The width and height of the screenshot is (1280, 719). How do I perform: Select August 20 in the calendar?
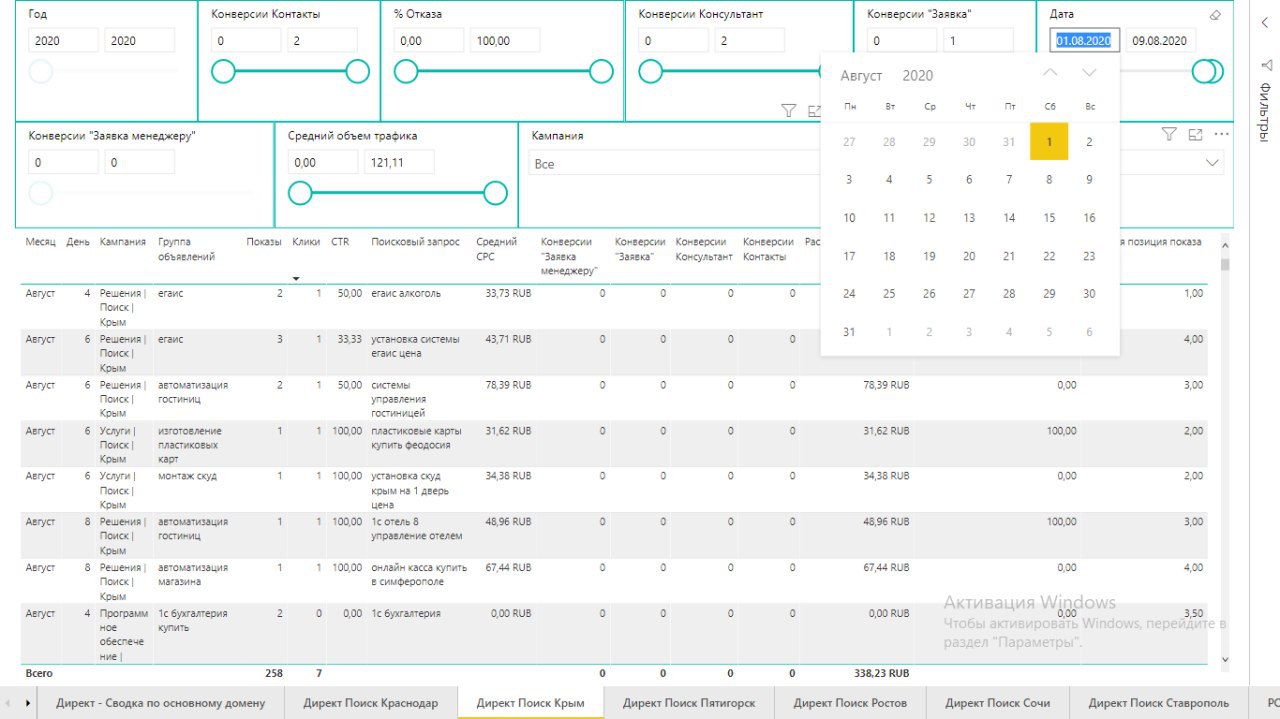coord(969,256)
